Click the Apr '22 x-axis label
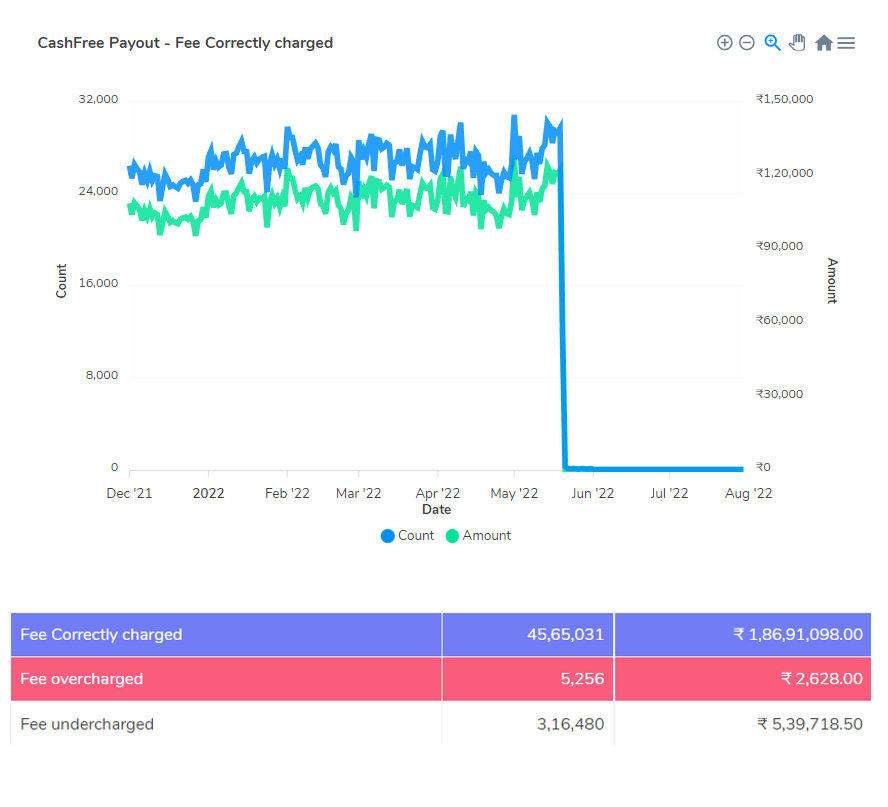Image resolution: width=888 pixels, height=807 pixels. click(x=438, y=494)
